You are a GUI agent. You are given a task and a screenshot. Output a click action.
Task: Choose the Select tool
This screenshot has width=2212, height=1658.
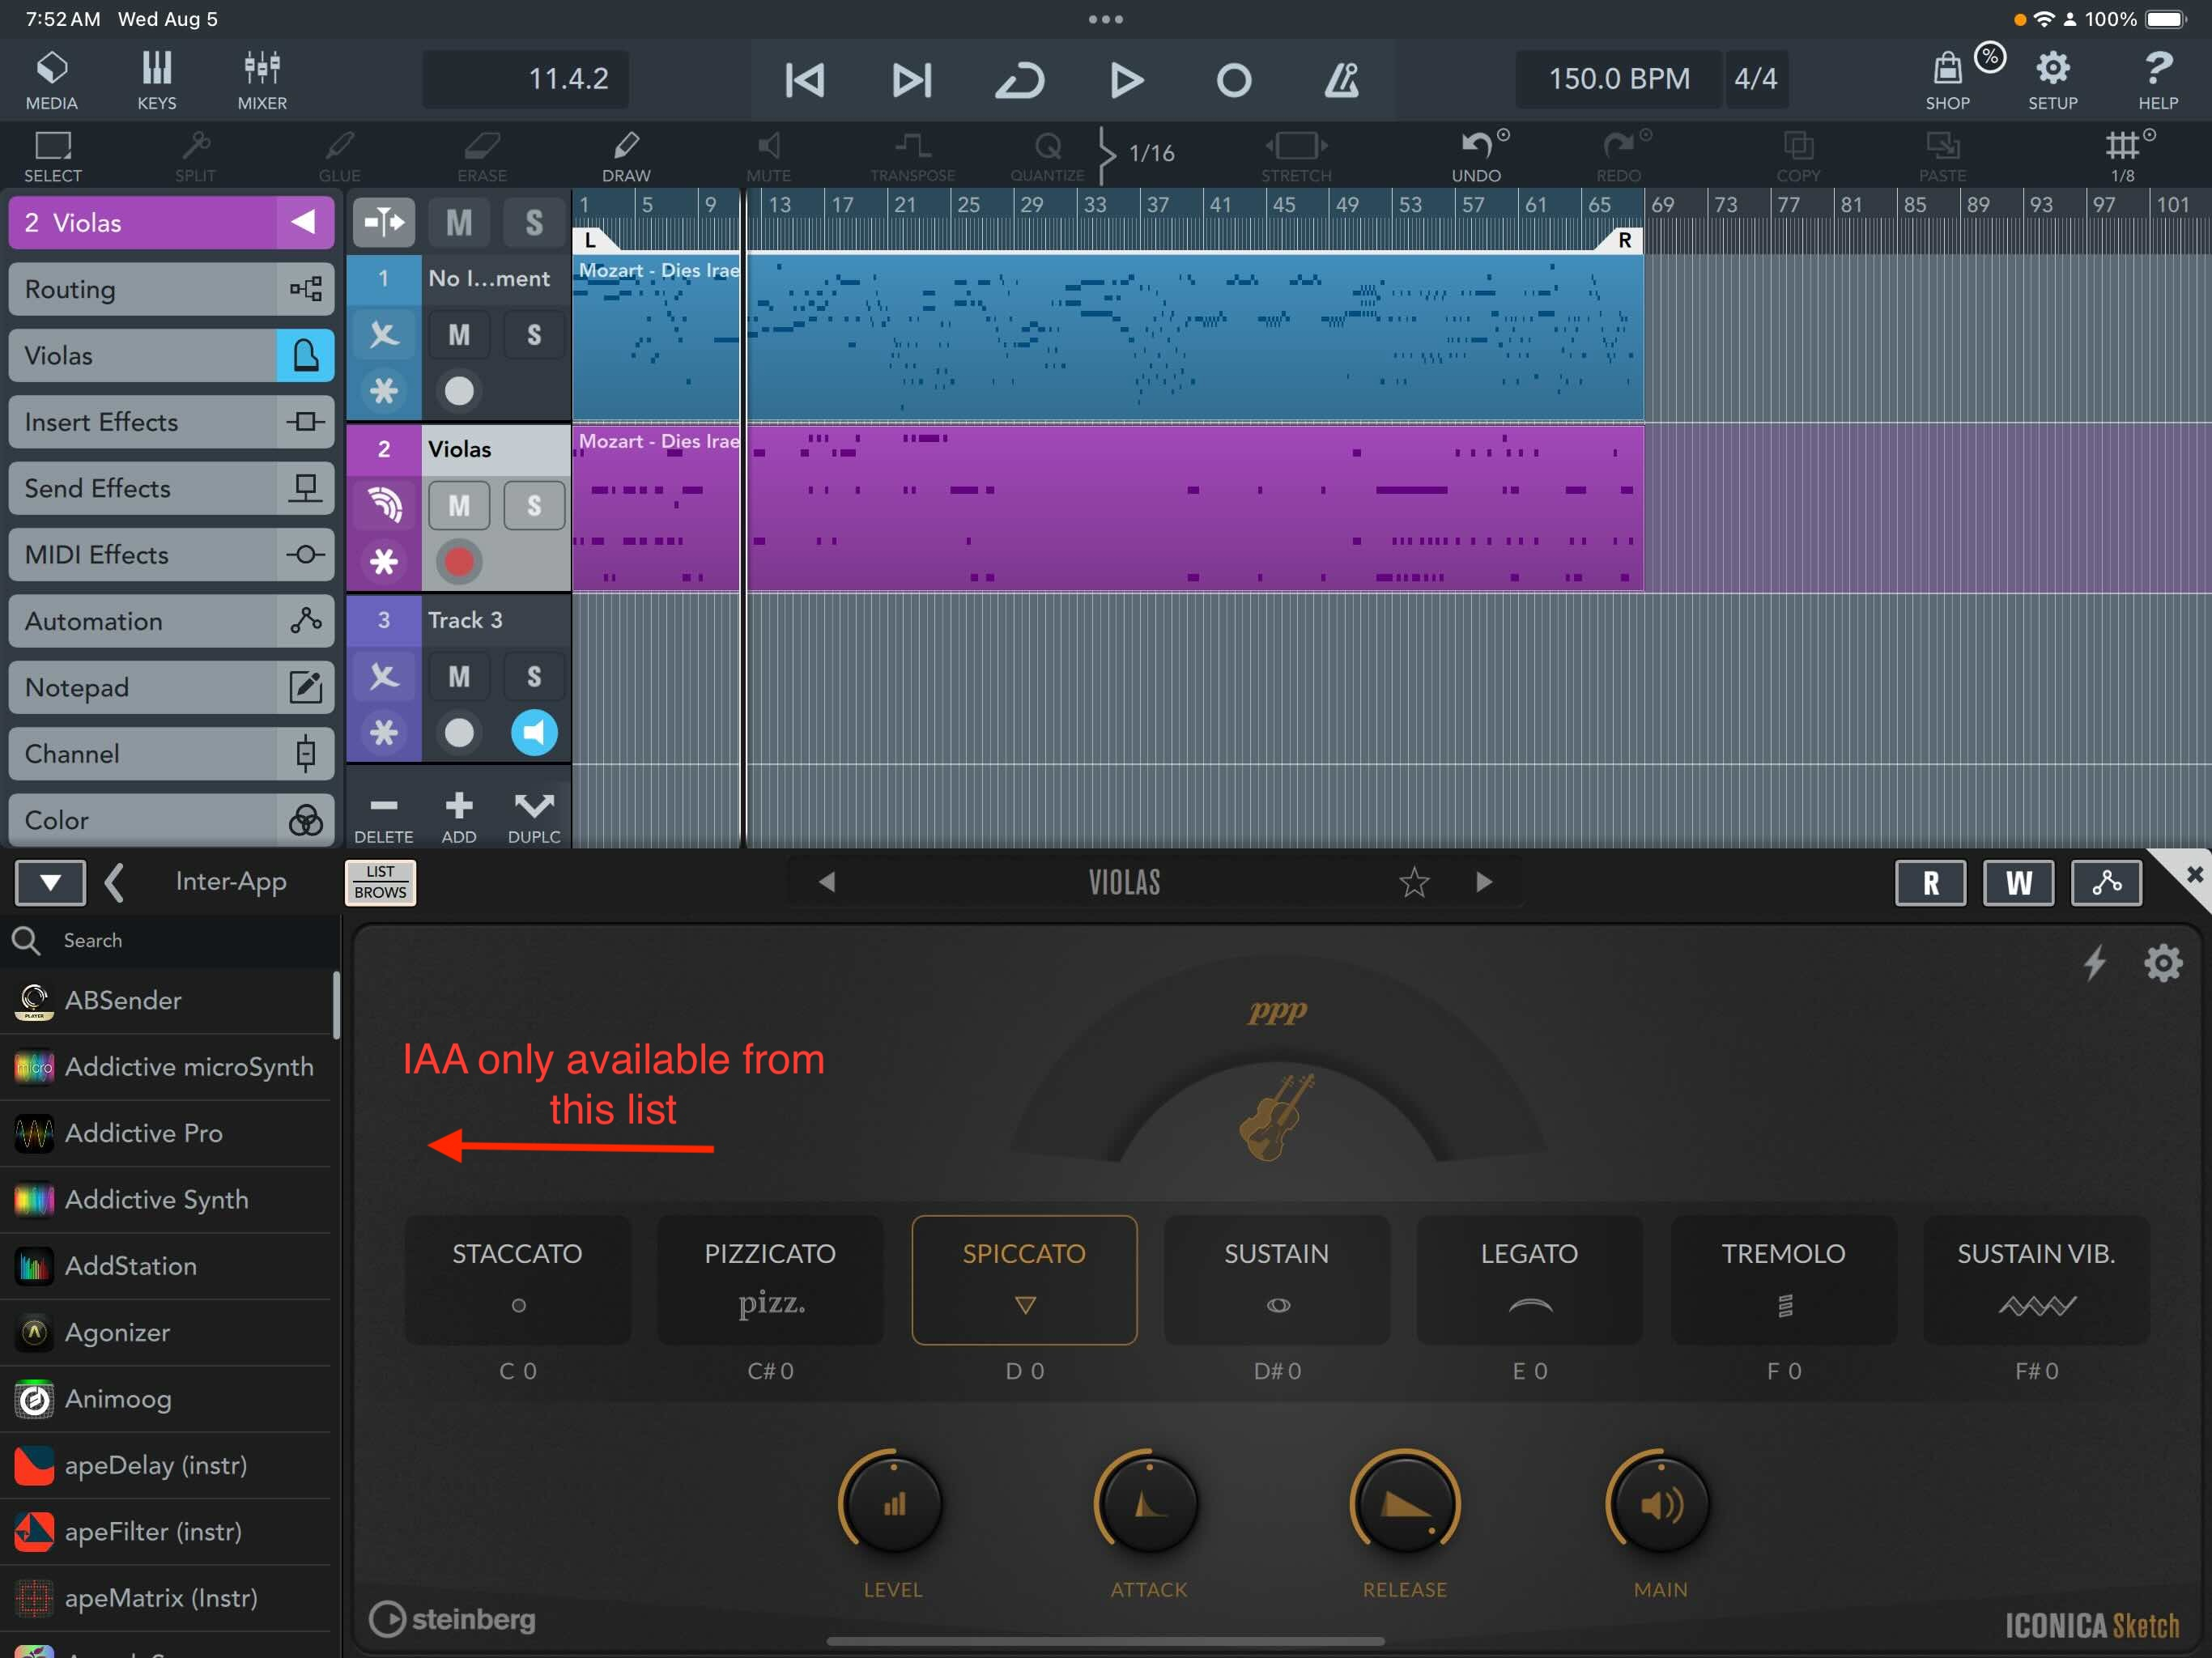click(53, 156)
